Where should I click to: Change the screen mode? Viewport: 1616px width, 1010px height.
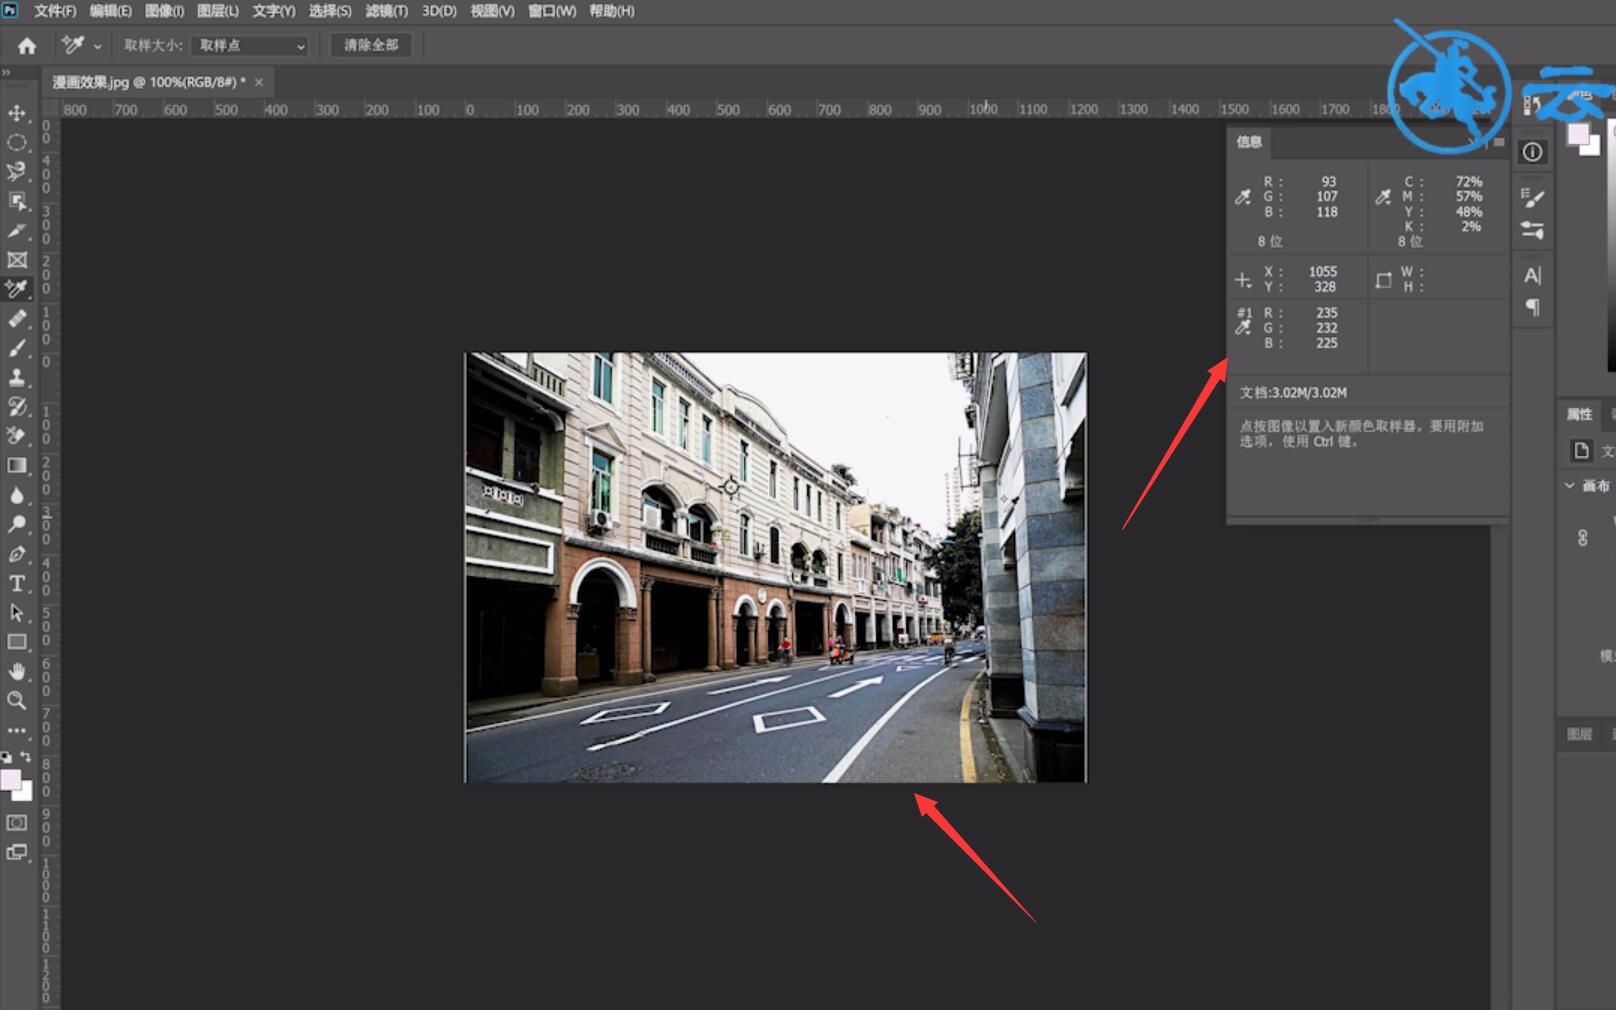pos(17,852)
